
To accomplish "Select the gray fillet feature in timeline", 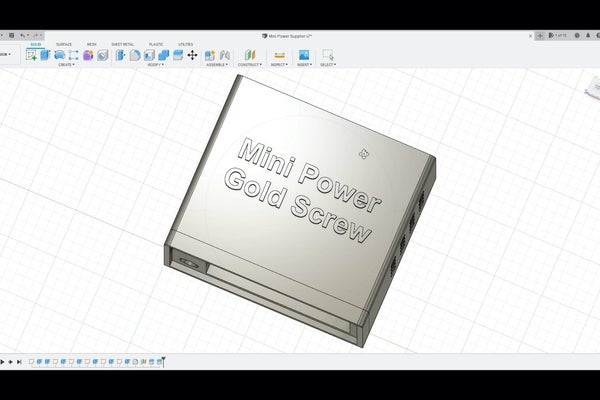I will 135,362.
